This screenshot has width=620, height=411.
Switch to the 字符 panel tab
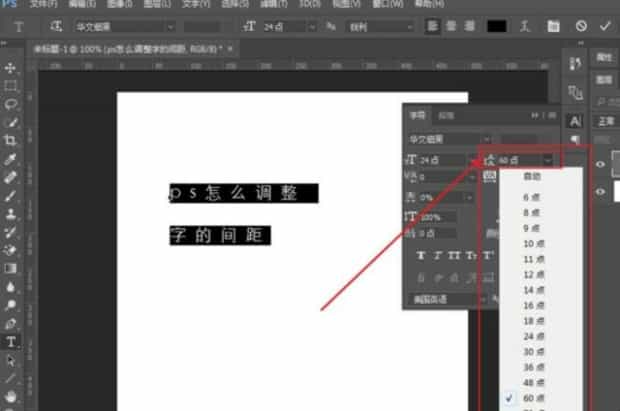415,116
